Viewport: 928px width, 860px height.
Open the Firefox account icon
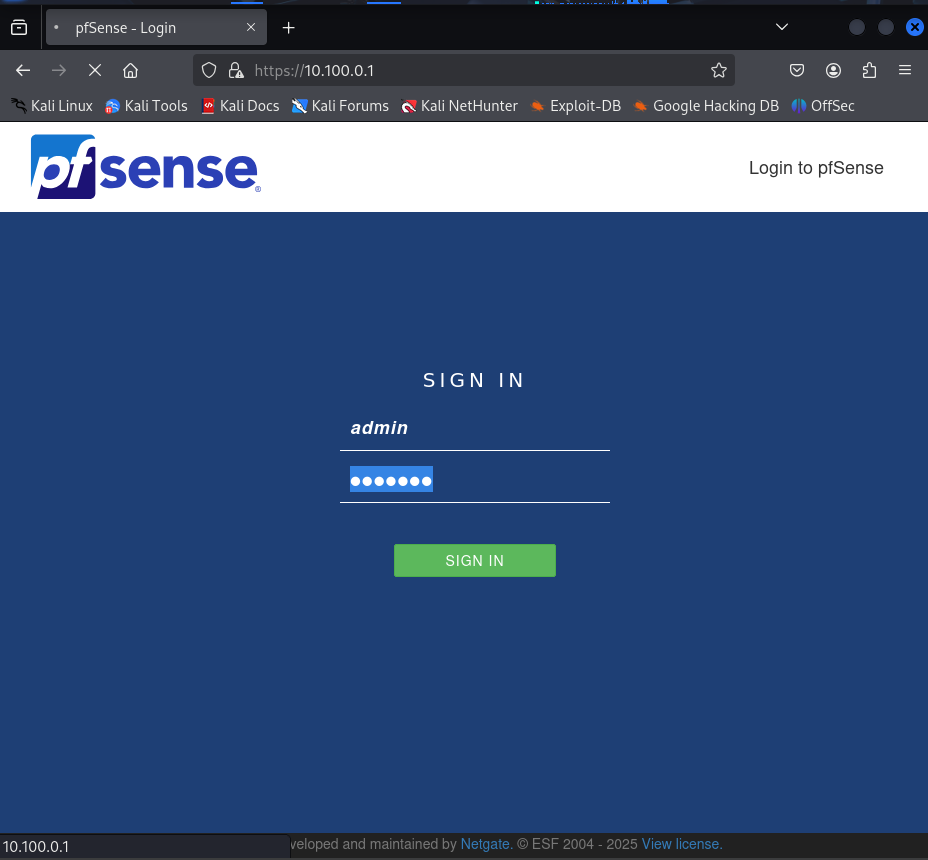pos(833,70)
